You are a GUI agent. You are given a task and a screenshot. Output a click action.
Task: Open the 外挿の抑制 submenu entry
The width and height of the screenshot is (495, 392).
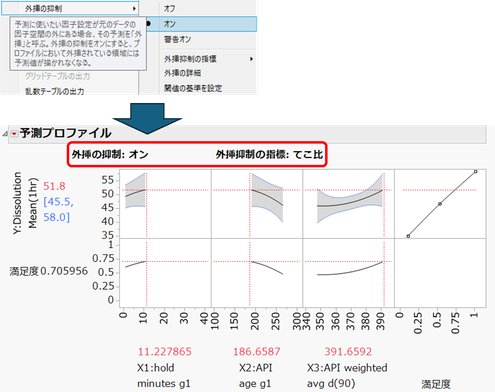coord(70,9)
